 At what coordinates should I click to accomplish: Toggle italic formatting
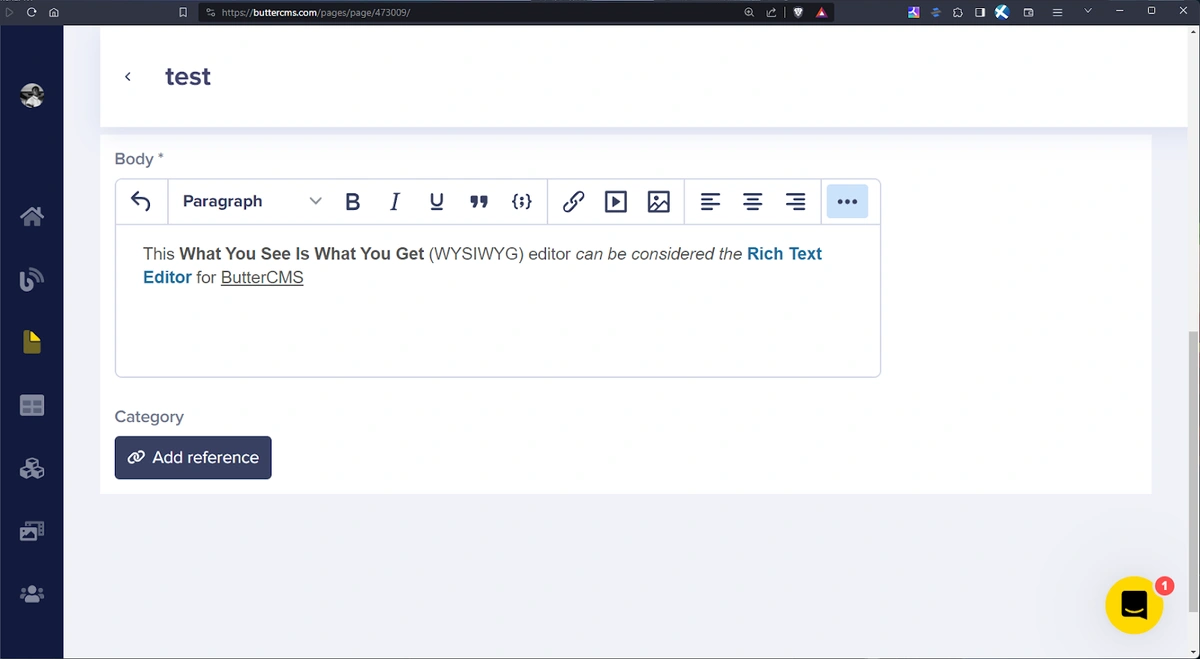pyautogui.click(x=394, y=202)
